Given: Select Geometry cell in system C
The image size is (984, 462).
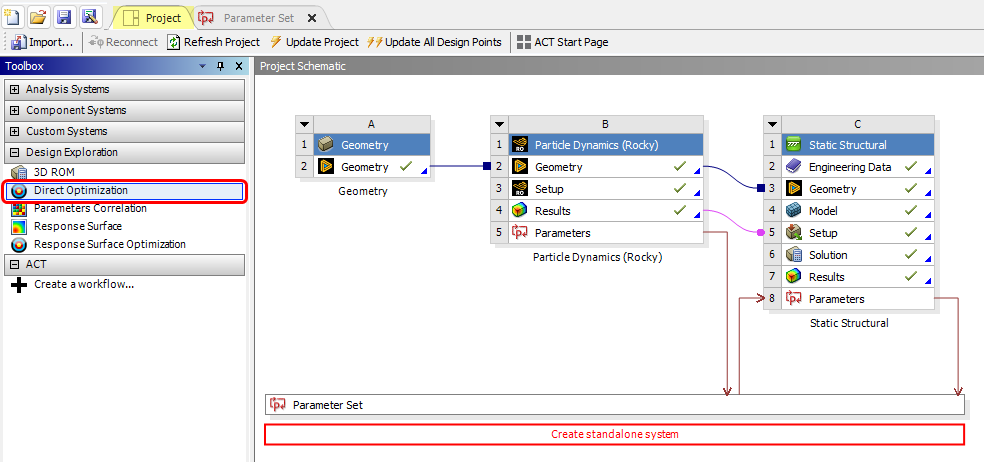Looking at the screenshot, I should pyautogui.click(x=858, y=189).
